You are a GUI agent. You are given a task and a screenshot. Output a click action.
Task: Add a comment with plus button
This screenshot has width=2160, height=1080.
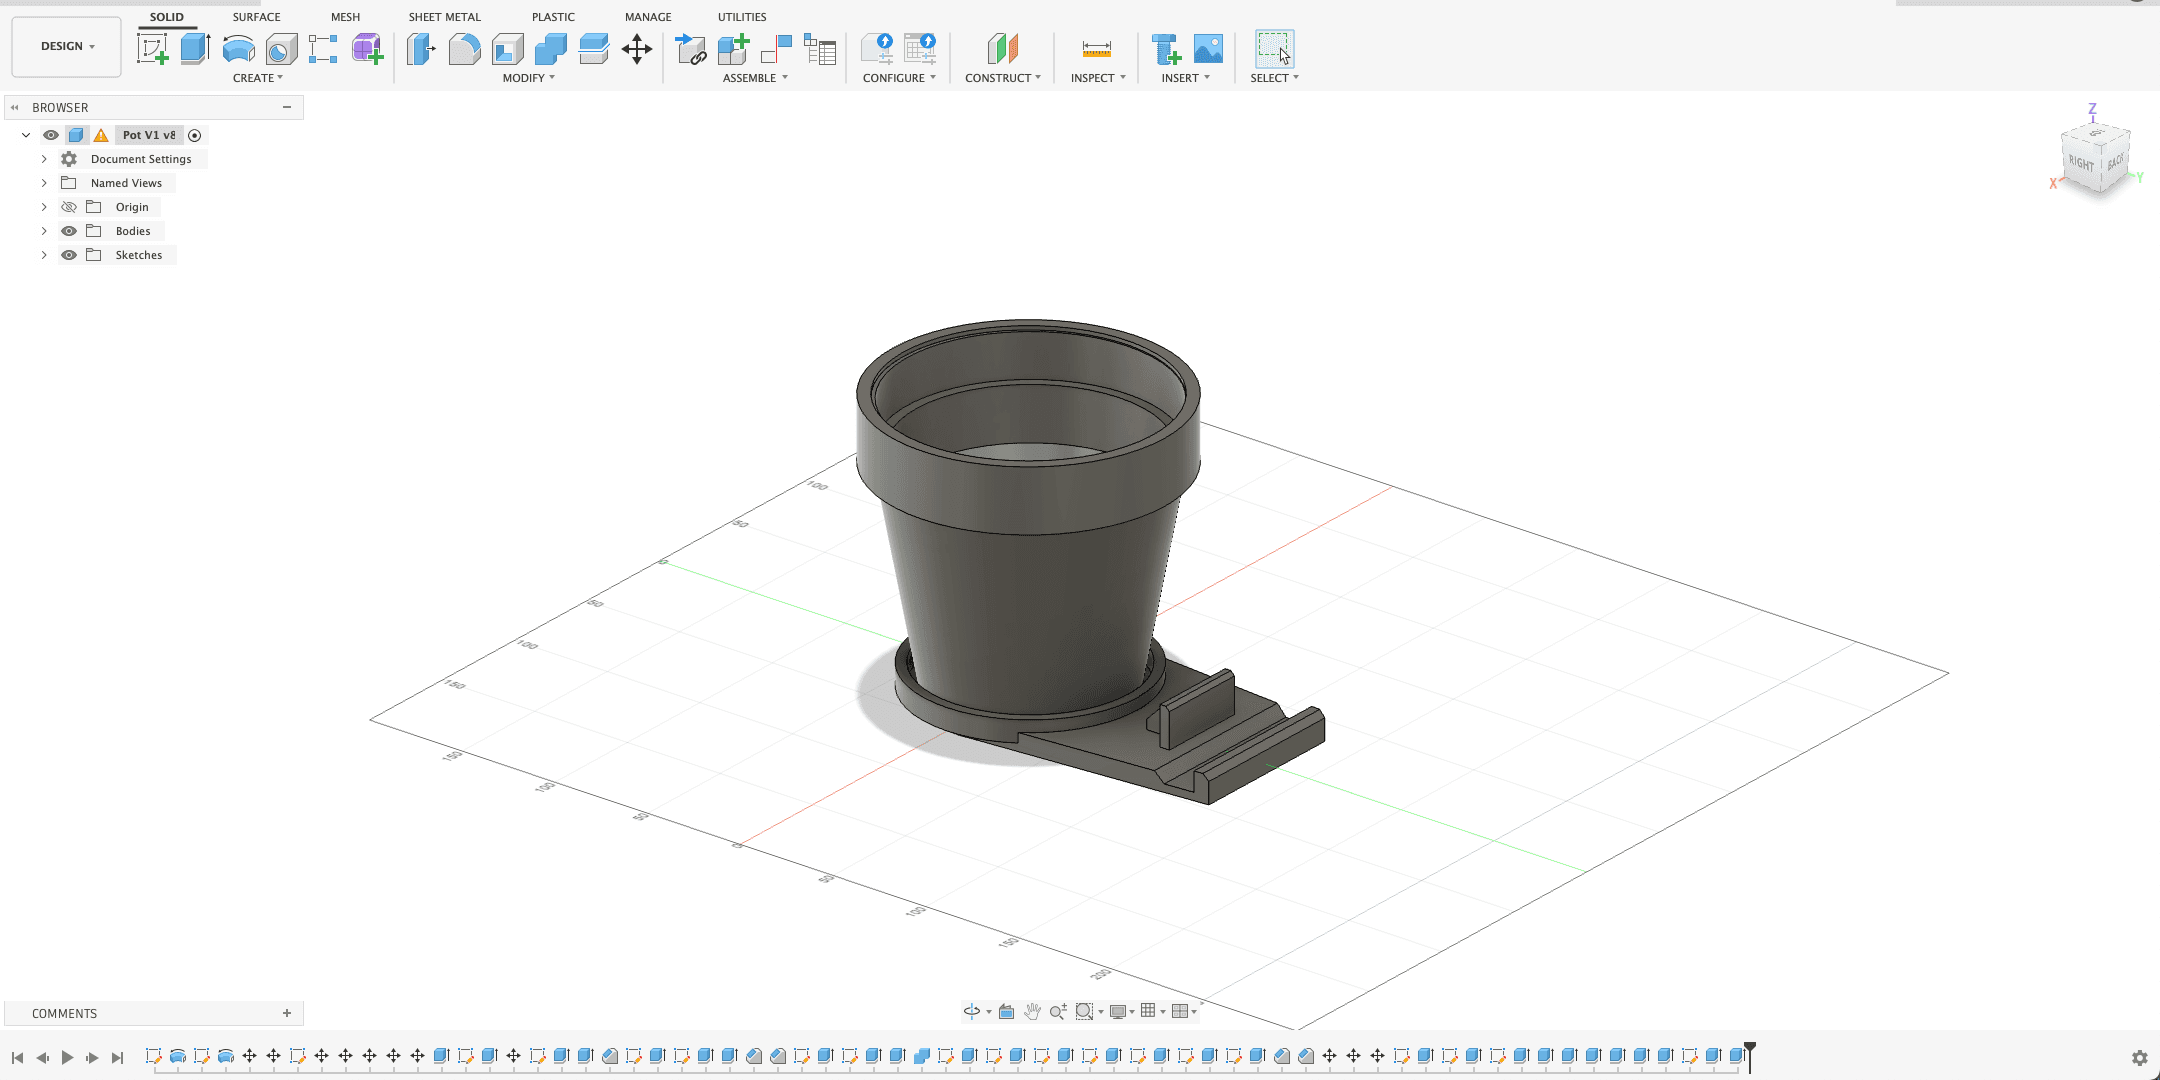click(287, 1013)
